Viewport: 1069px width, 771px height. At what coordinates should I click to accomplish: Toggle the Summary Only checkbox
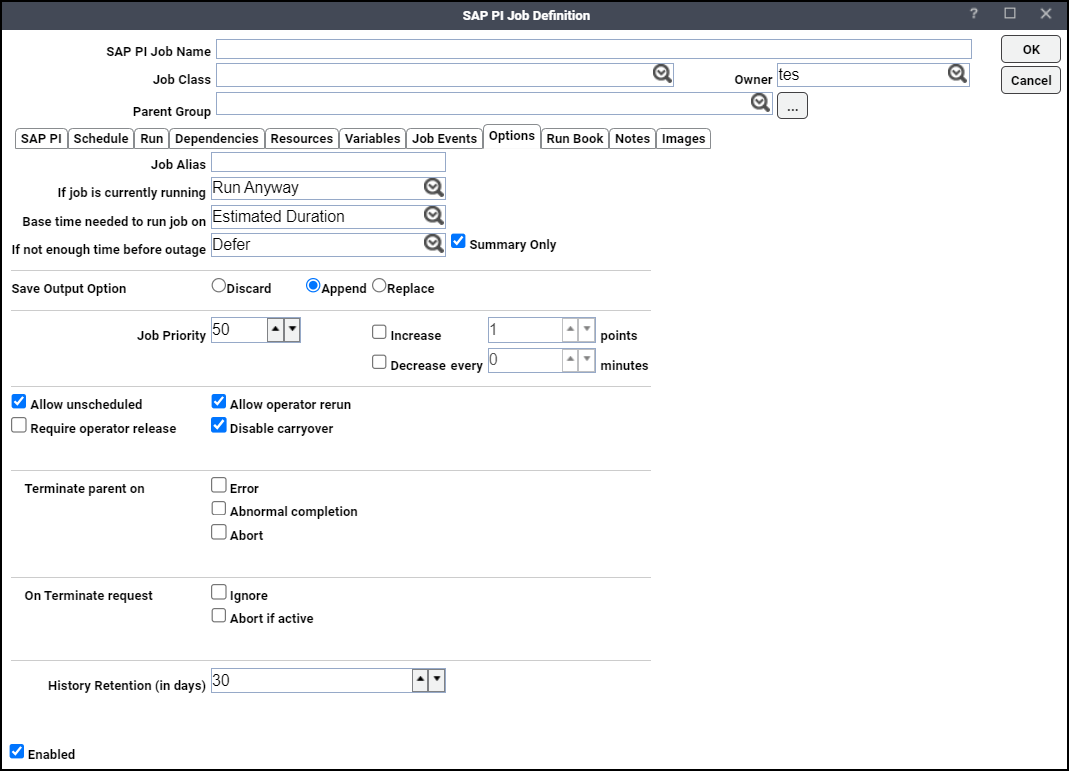(458, 241)
